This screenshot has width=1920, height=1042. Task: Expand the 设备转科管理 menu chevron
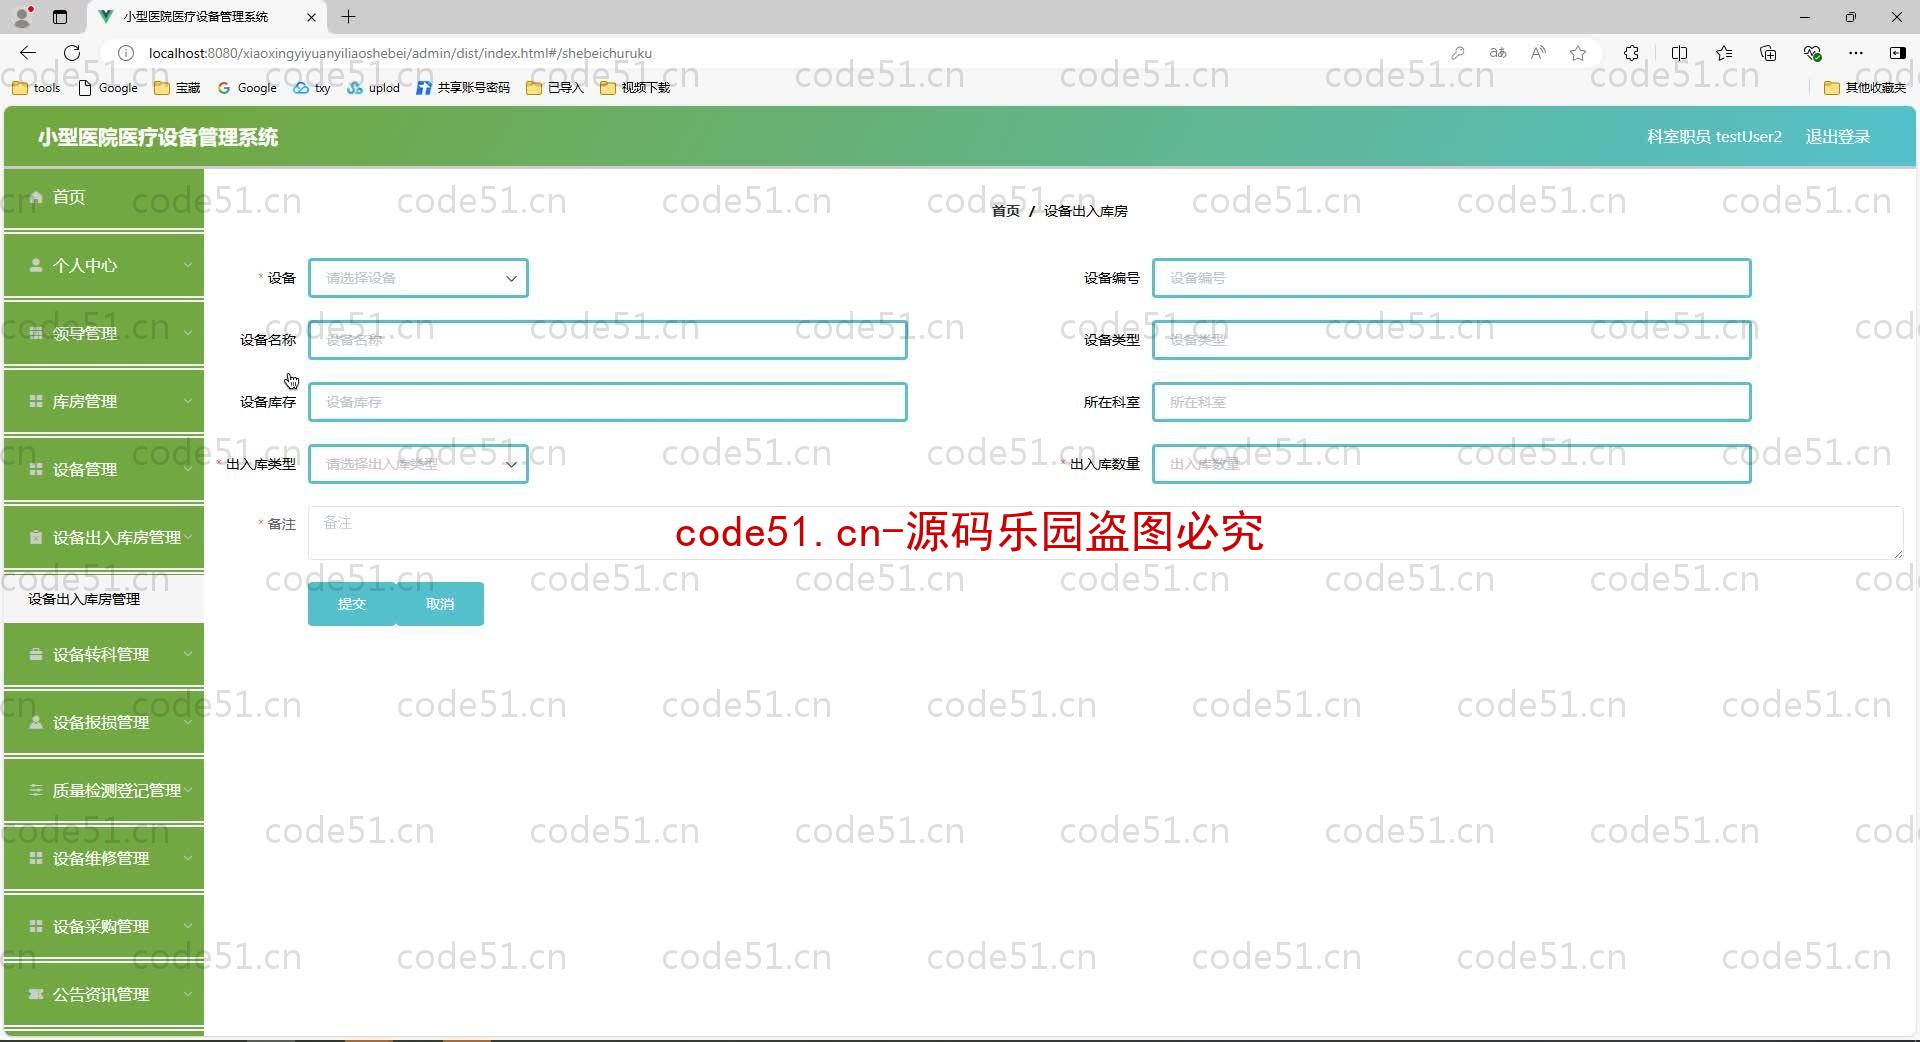[187, 654]
